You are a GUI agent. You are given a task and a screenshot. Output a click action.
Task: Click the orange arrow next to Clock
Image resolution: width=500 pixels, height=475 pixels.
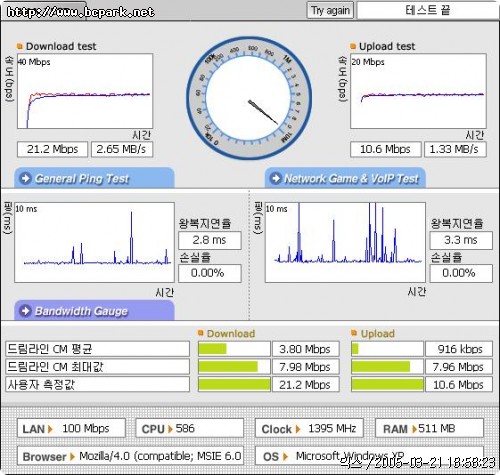(x=298, y=429)
